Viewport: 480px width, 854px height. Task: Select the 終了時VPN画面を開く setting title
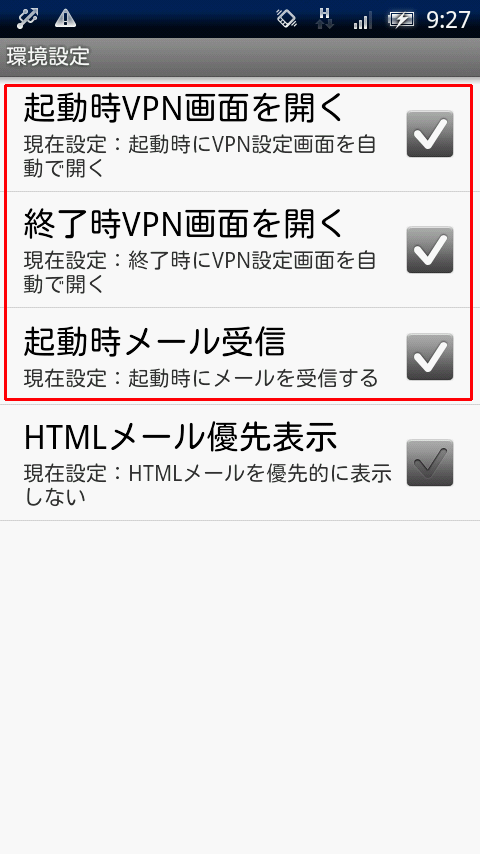coord(184,224)
